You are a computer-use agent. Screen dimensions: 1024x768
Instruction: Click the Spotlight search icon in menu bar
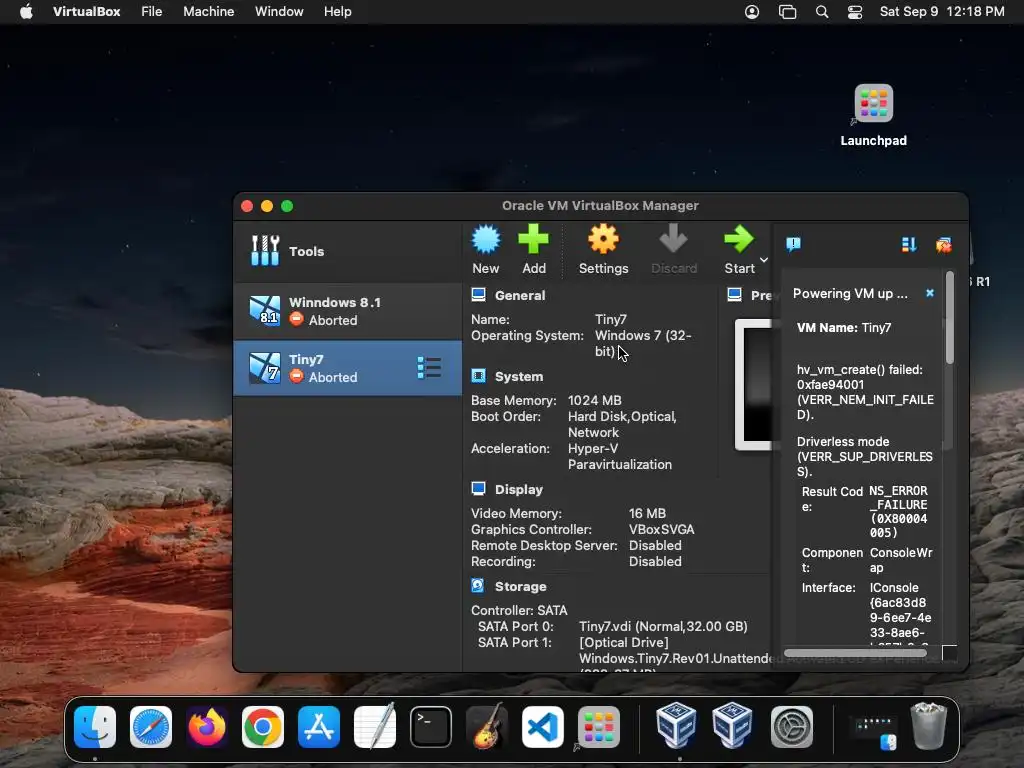click(x=822, y=12)
